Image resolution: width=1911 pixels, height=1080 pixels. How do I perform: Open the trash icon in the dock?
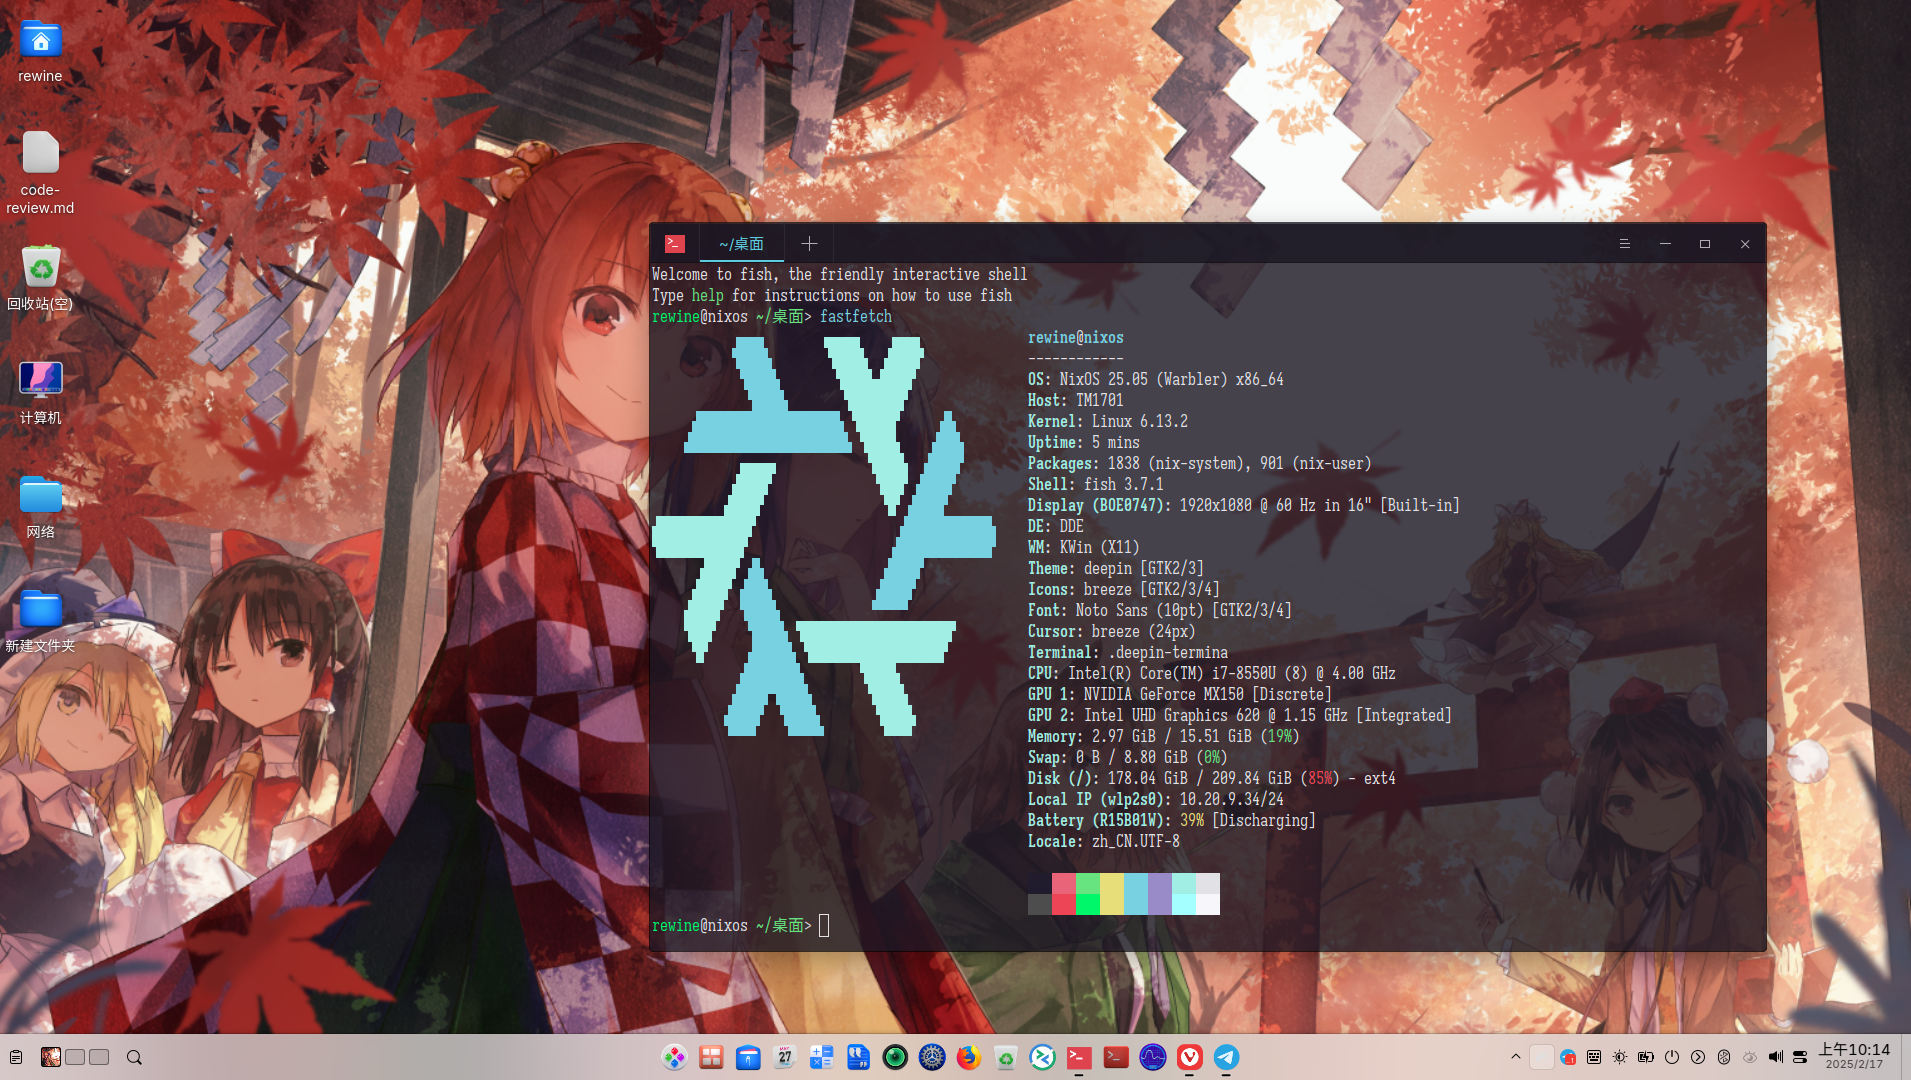pos(1005,1057)
